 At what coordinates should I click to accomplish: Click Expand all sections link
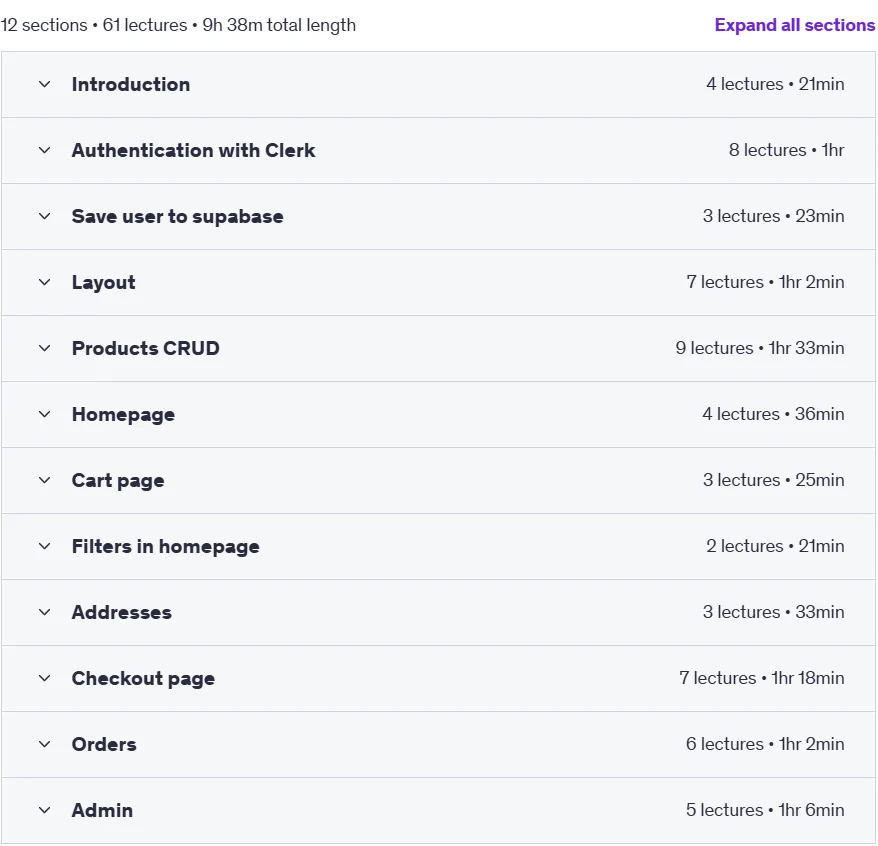795,25
